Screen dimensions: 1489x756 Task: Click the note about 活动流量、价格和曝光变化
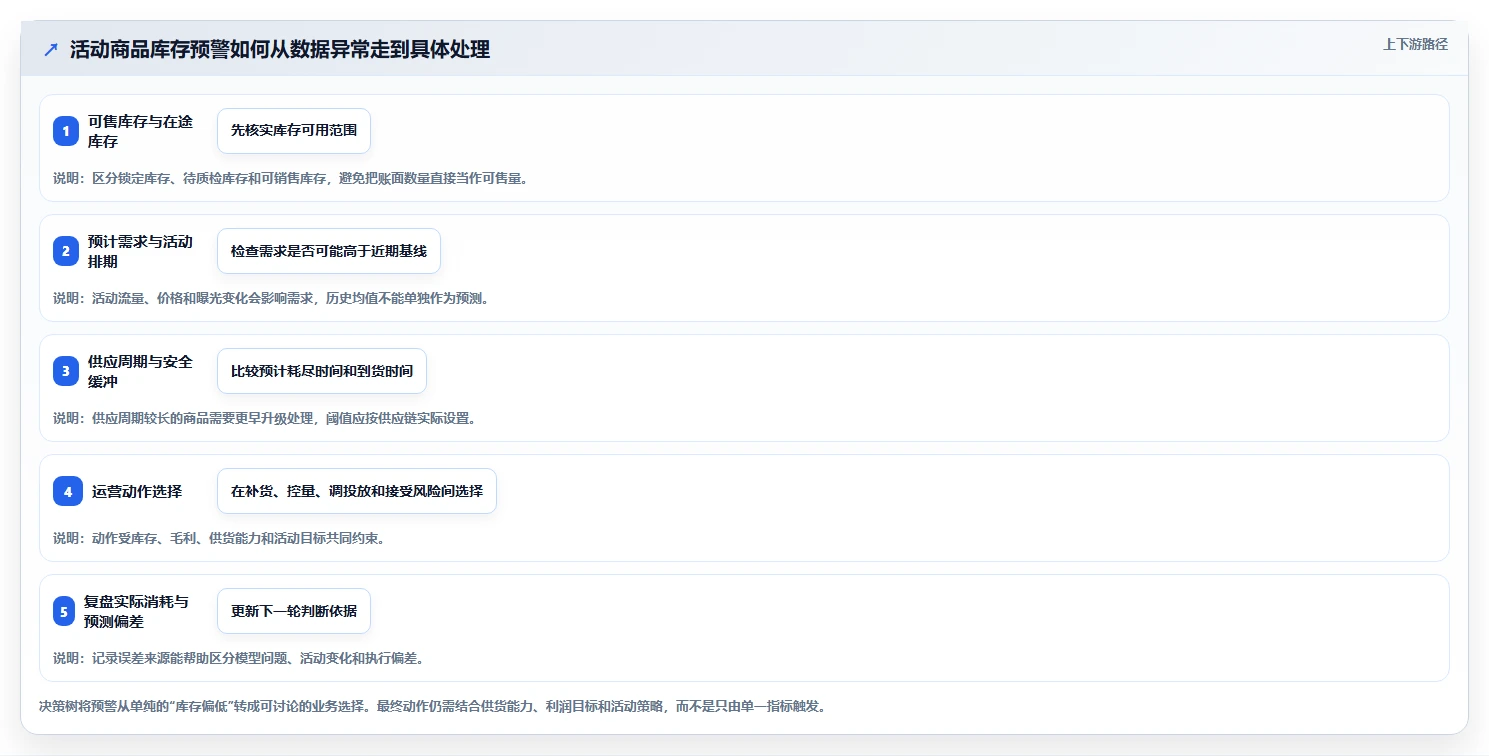(x=271, y=298)
